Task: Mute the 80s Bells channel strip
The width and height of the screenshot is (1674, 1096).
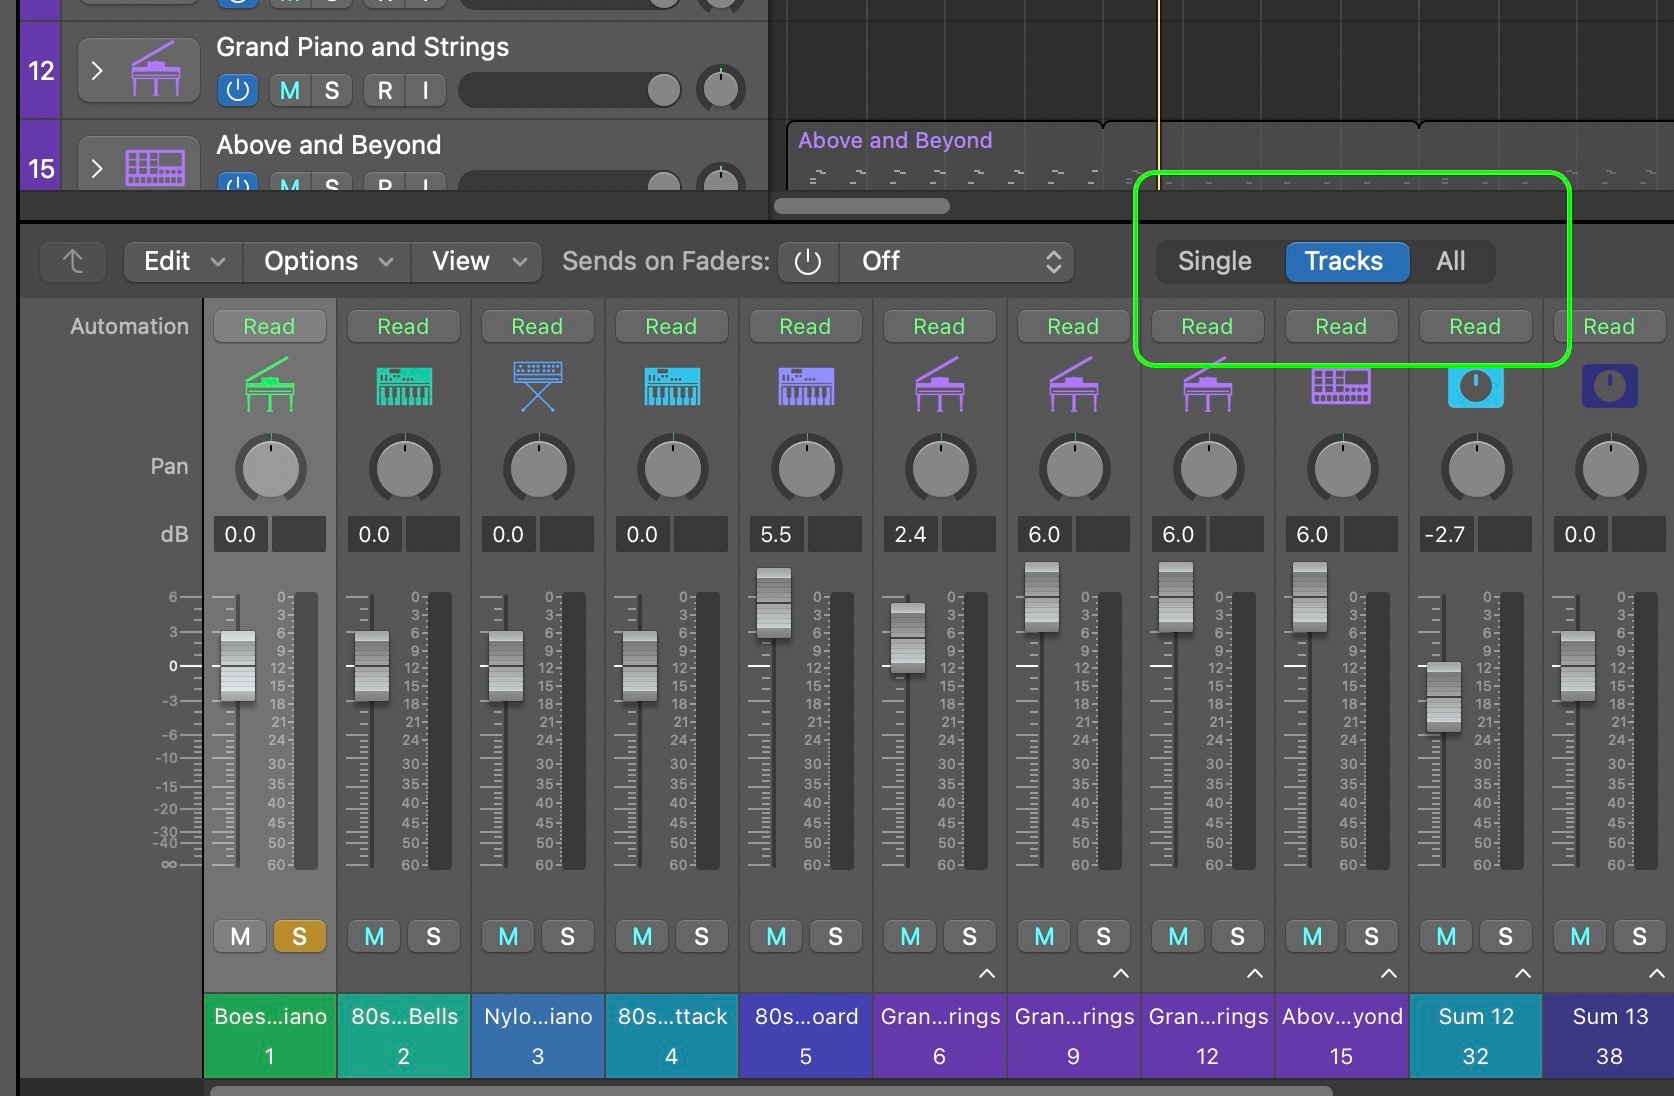Action: click(374, 937)
